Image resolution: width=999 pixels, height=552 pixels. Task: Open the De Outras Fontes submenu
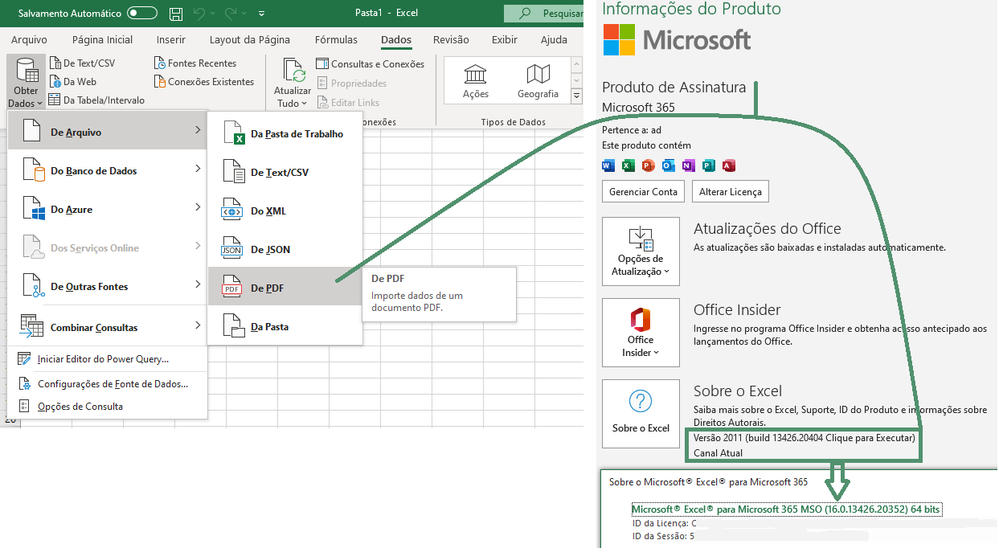point(107,286)
